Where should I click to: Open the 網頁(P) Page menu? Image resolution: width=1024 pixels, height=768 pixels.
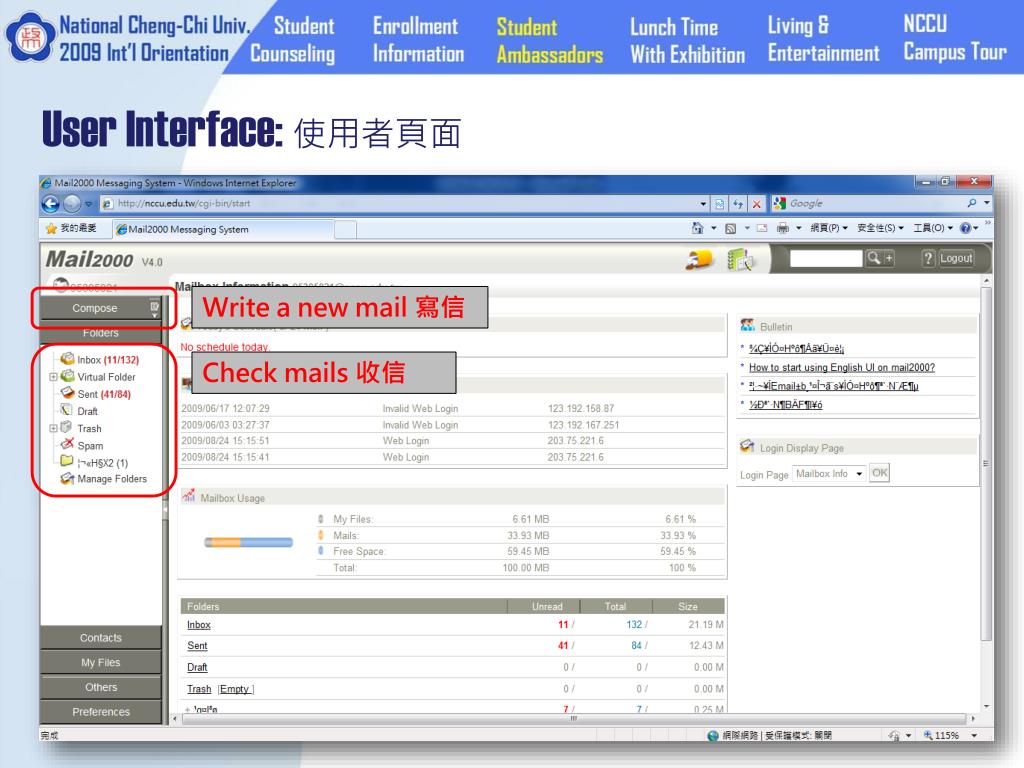(829, 228)
